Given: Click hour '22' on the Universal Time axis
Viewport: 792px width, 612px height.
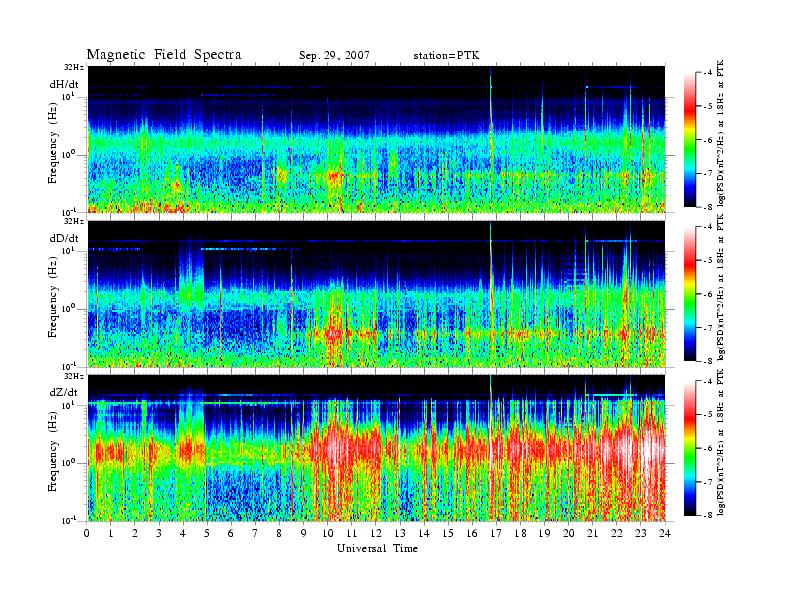Looking at the screenshot, I should click(x=617, y=533).
